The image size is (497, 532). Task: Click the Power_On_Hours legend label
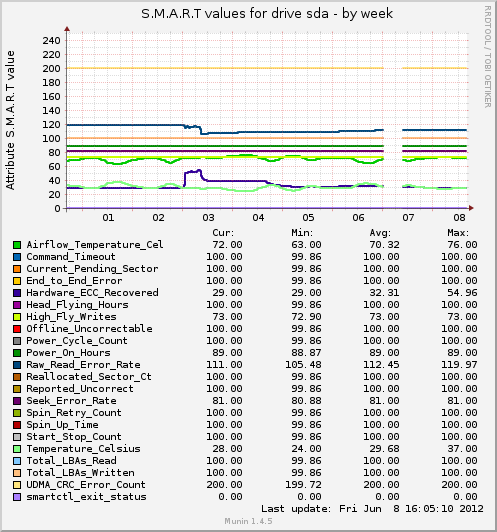click(68, 353)
